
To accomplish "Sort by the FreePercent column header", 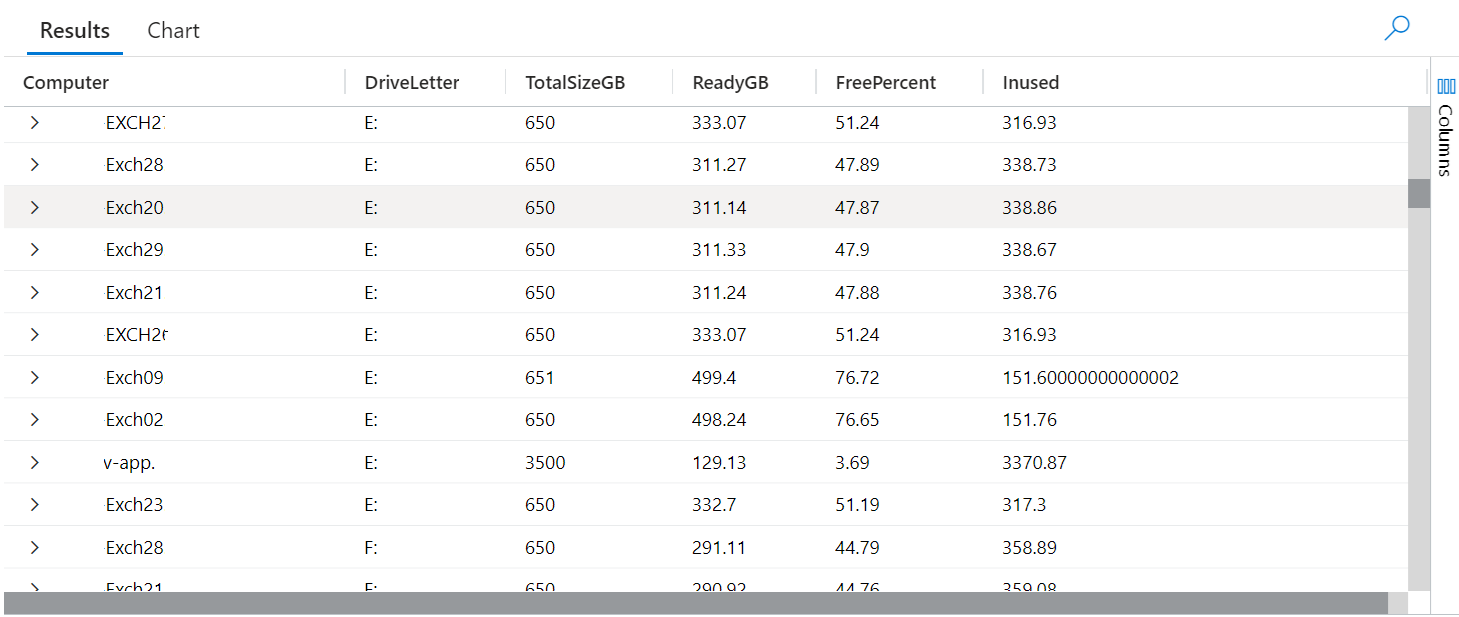I will click(886, 83).
